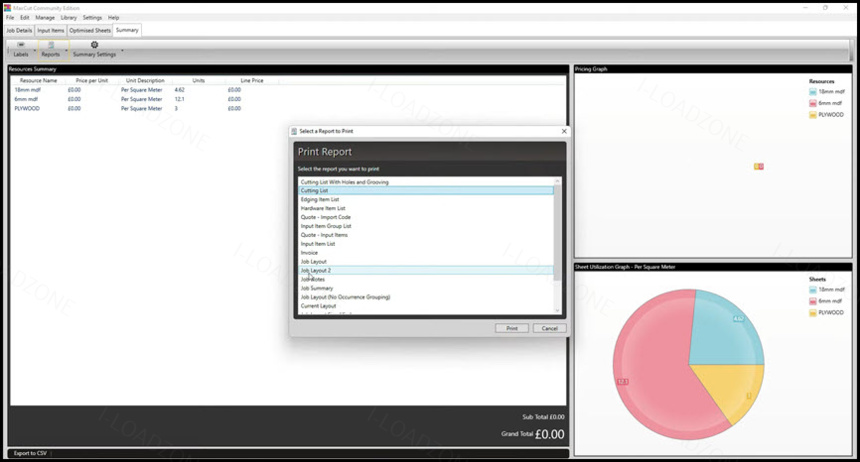Click the report list scroll down arrow
Image resolution: width=860 pixels, height=462 pixels.
(557, 311)
